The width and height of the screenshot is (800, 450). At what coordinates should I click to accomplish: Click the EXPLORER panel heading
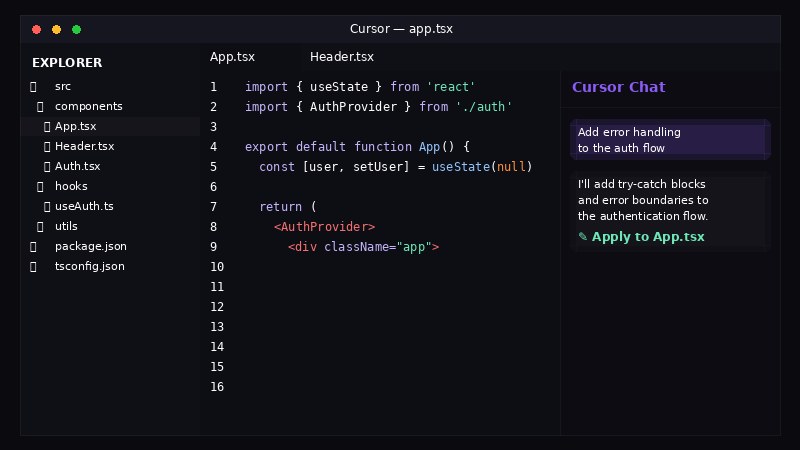pos(67,62)
